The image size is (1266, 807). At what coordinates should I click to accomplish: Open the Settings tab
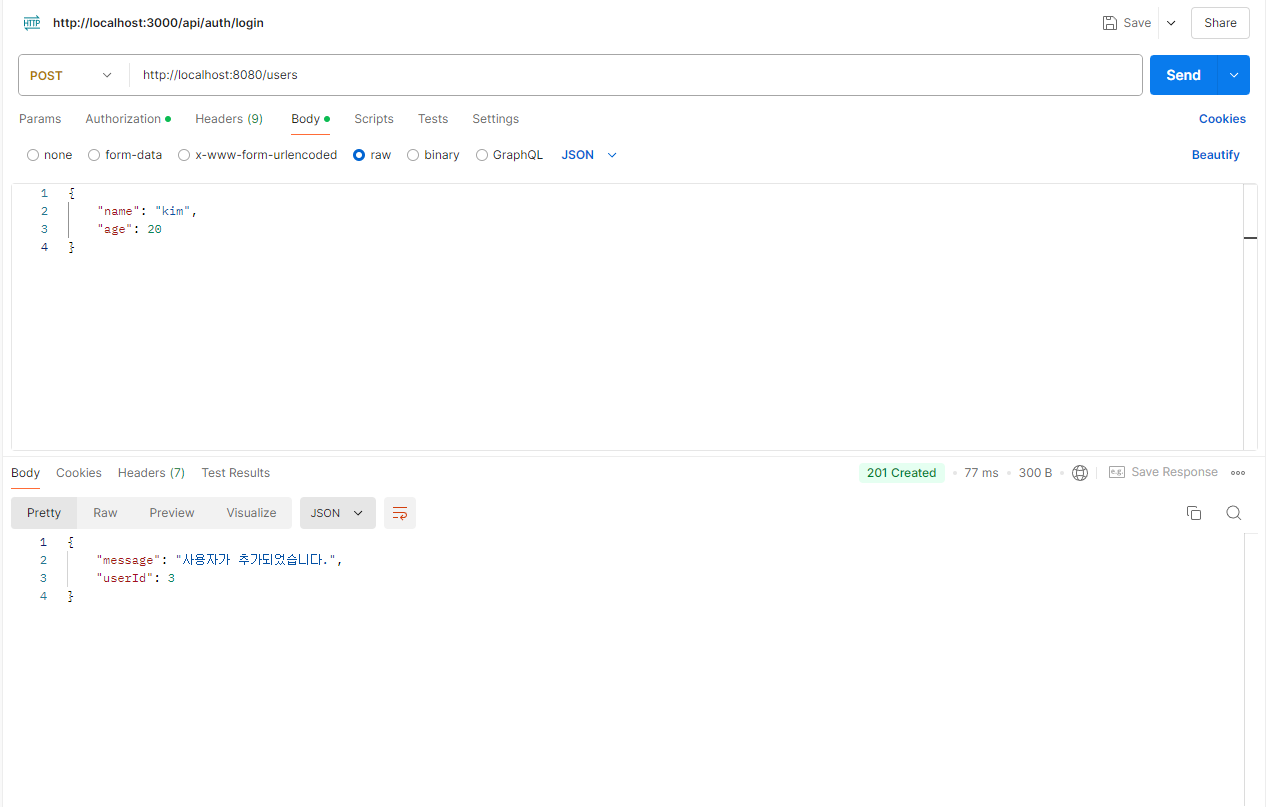[x=496, y=119]
